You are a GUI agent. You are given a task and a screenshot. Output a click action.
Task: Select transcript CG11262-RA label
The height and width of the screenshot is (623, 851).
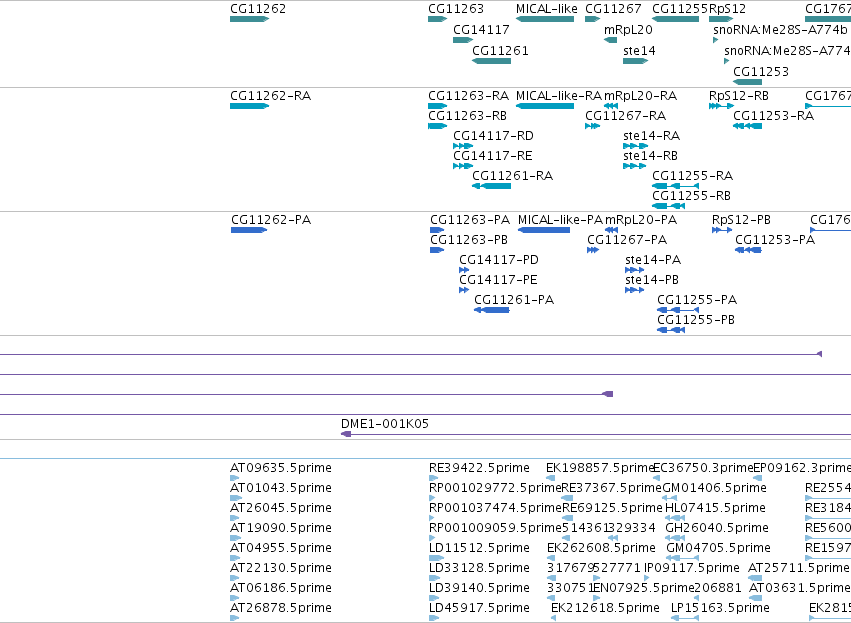coord(270,96)
